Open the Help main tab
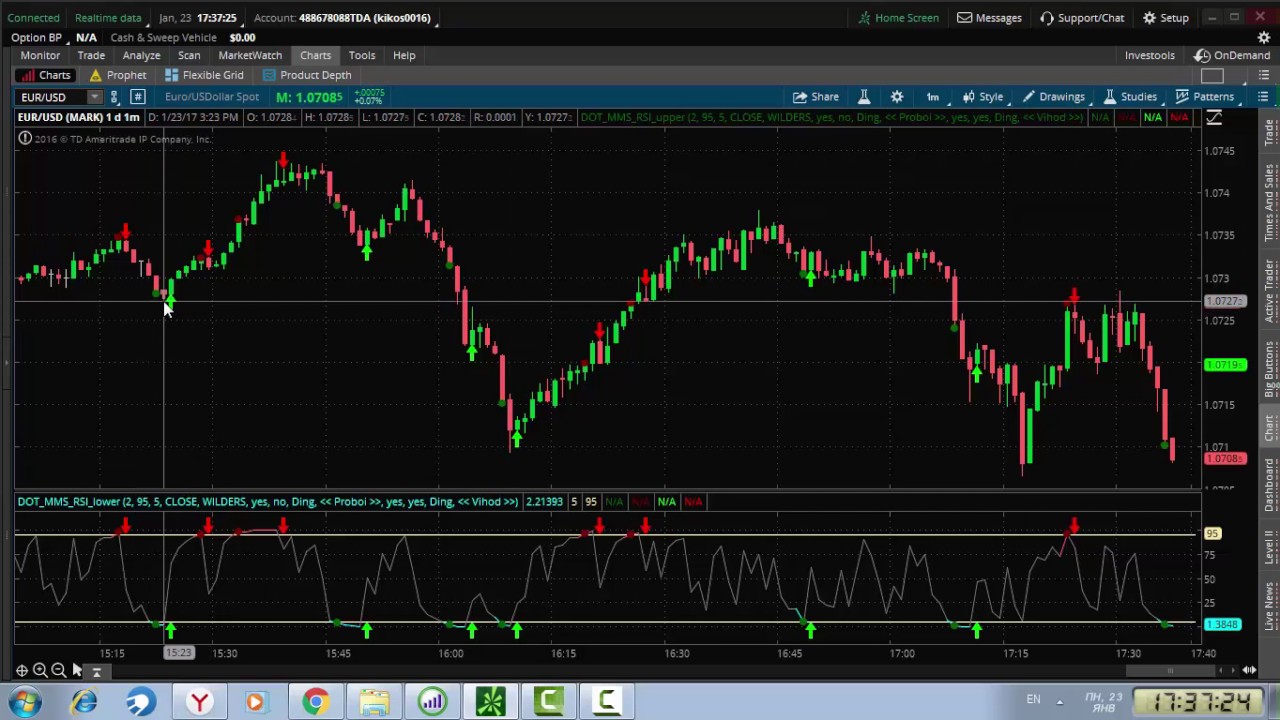The height and width of the screenshot is (720, 1280). (x=404, y=55)
